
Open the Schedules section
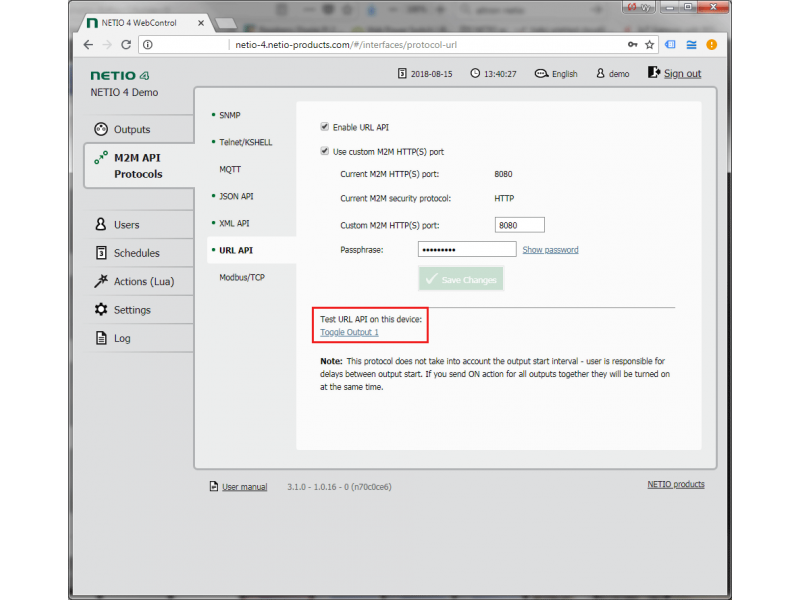tap(139, 253)
